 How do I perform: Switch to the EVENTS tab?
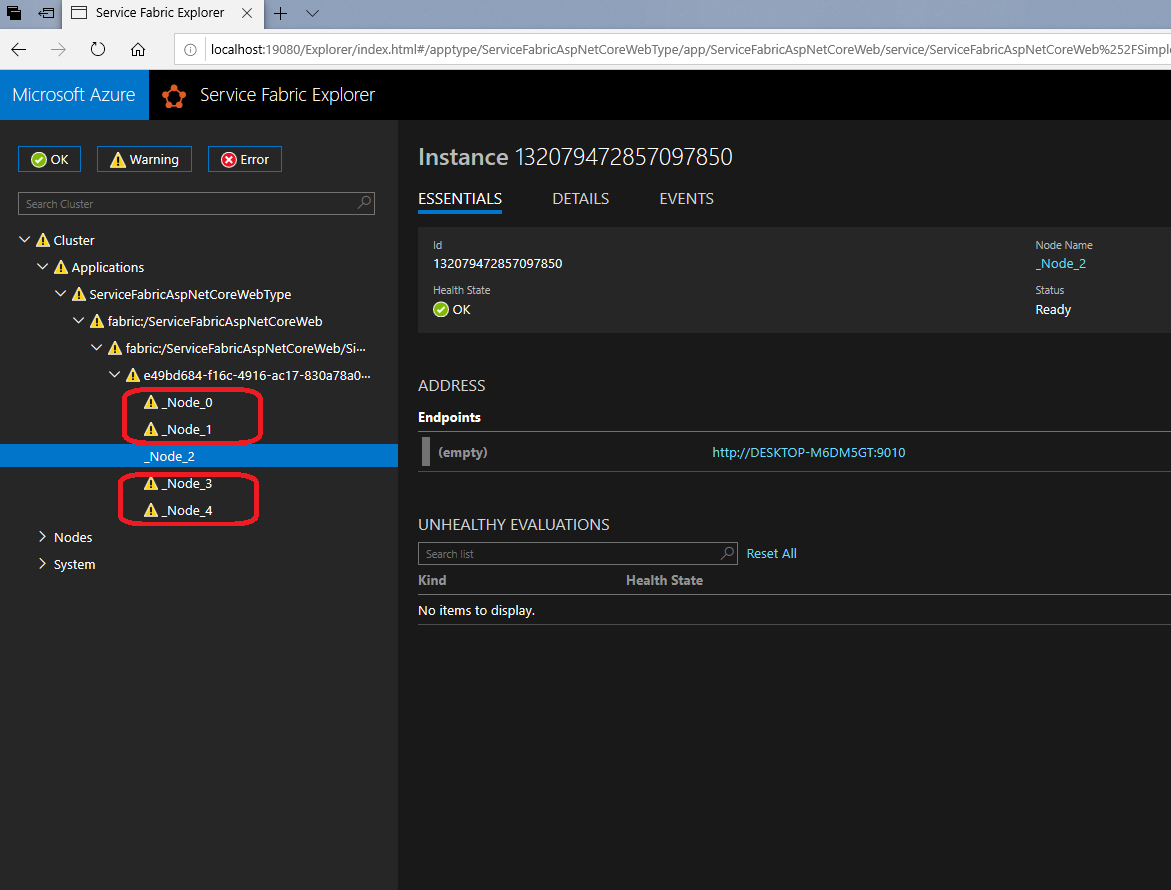(686, 199)
